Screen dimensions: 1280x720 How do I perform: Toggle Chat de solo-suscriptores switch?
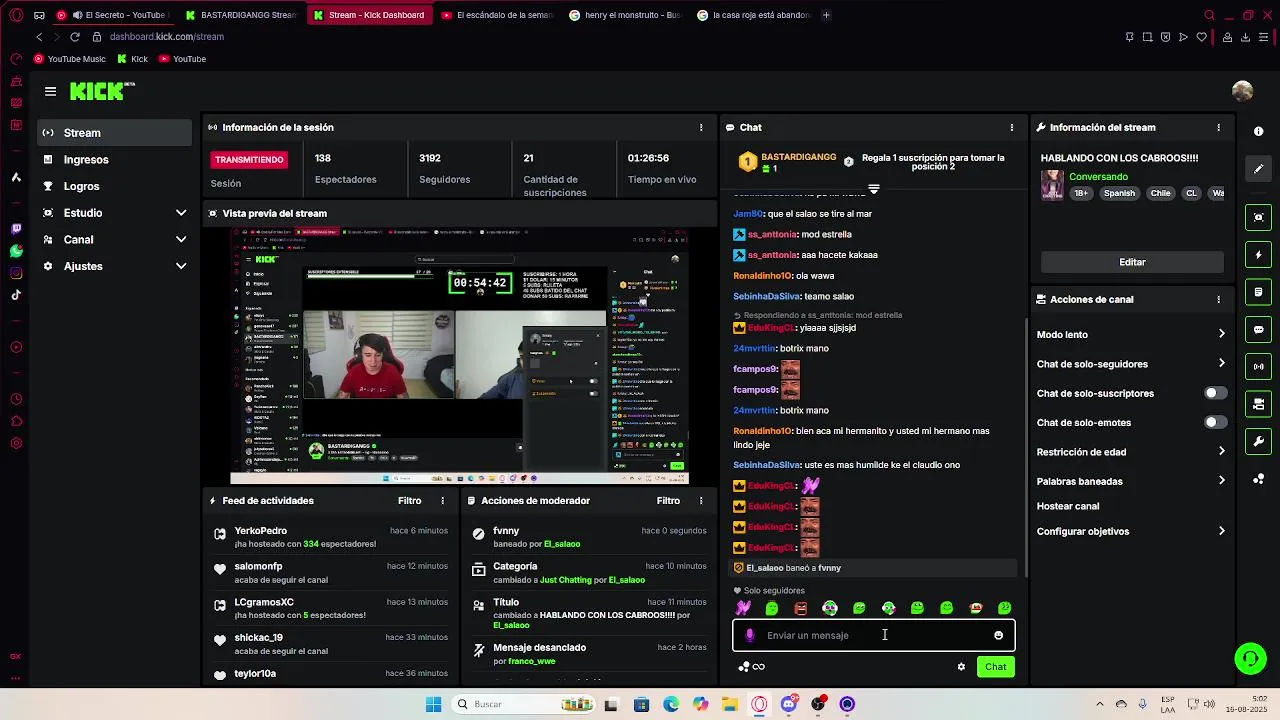[1214, 394]
